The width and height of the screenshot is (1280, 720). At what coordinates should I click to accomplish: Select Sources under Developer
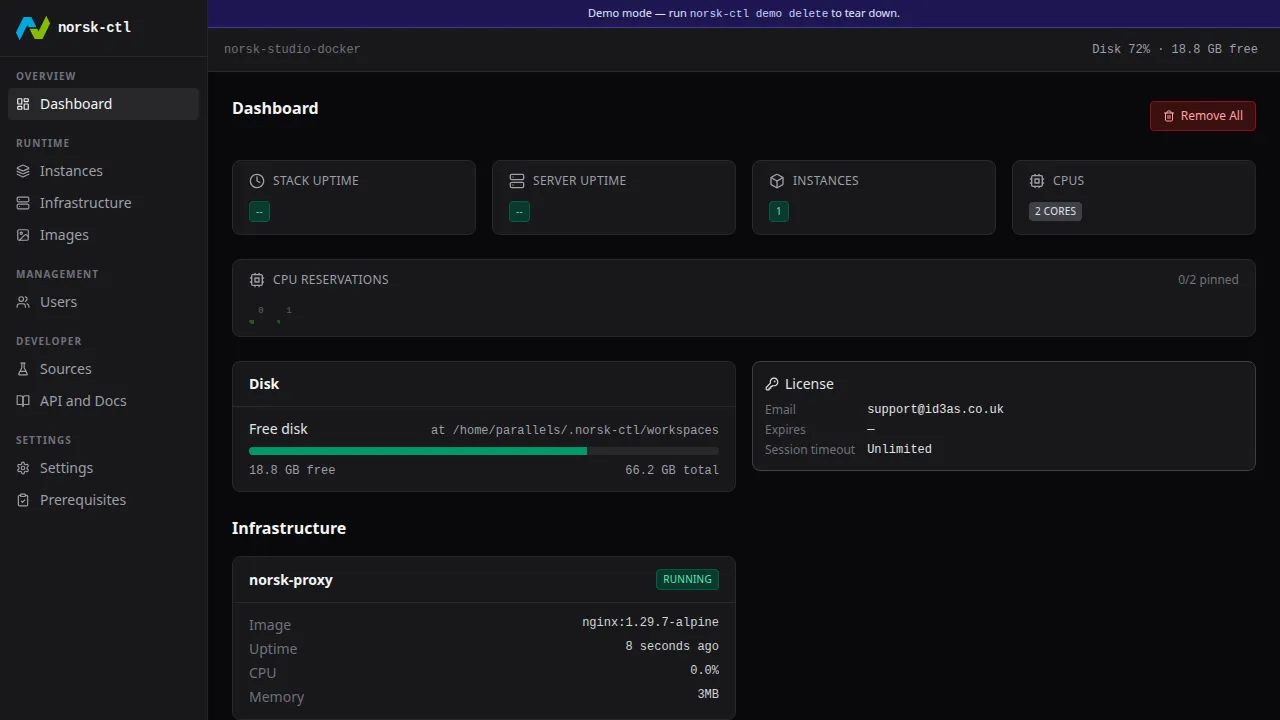(104, 369)
